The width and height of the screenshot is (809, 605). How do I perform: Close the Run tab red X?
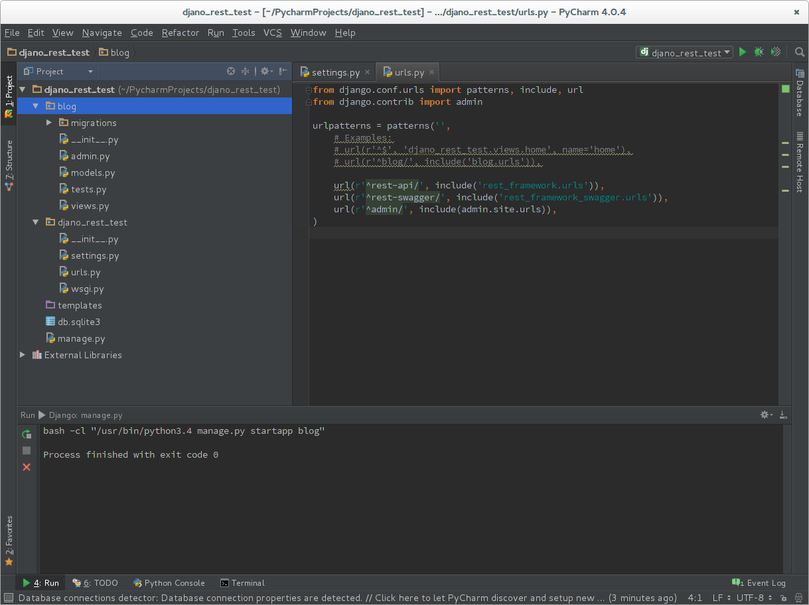click(26, 467)
